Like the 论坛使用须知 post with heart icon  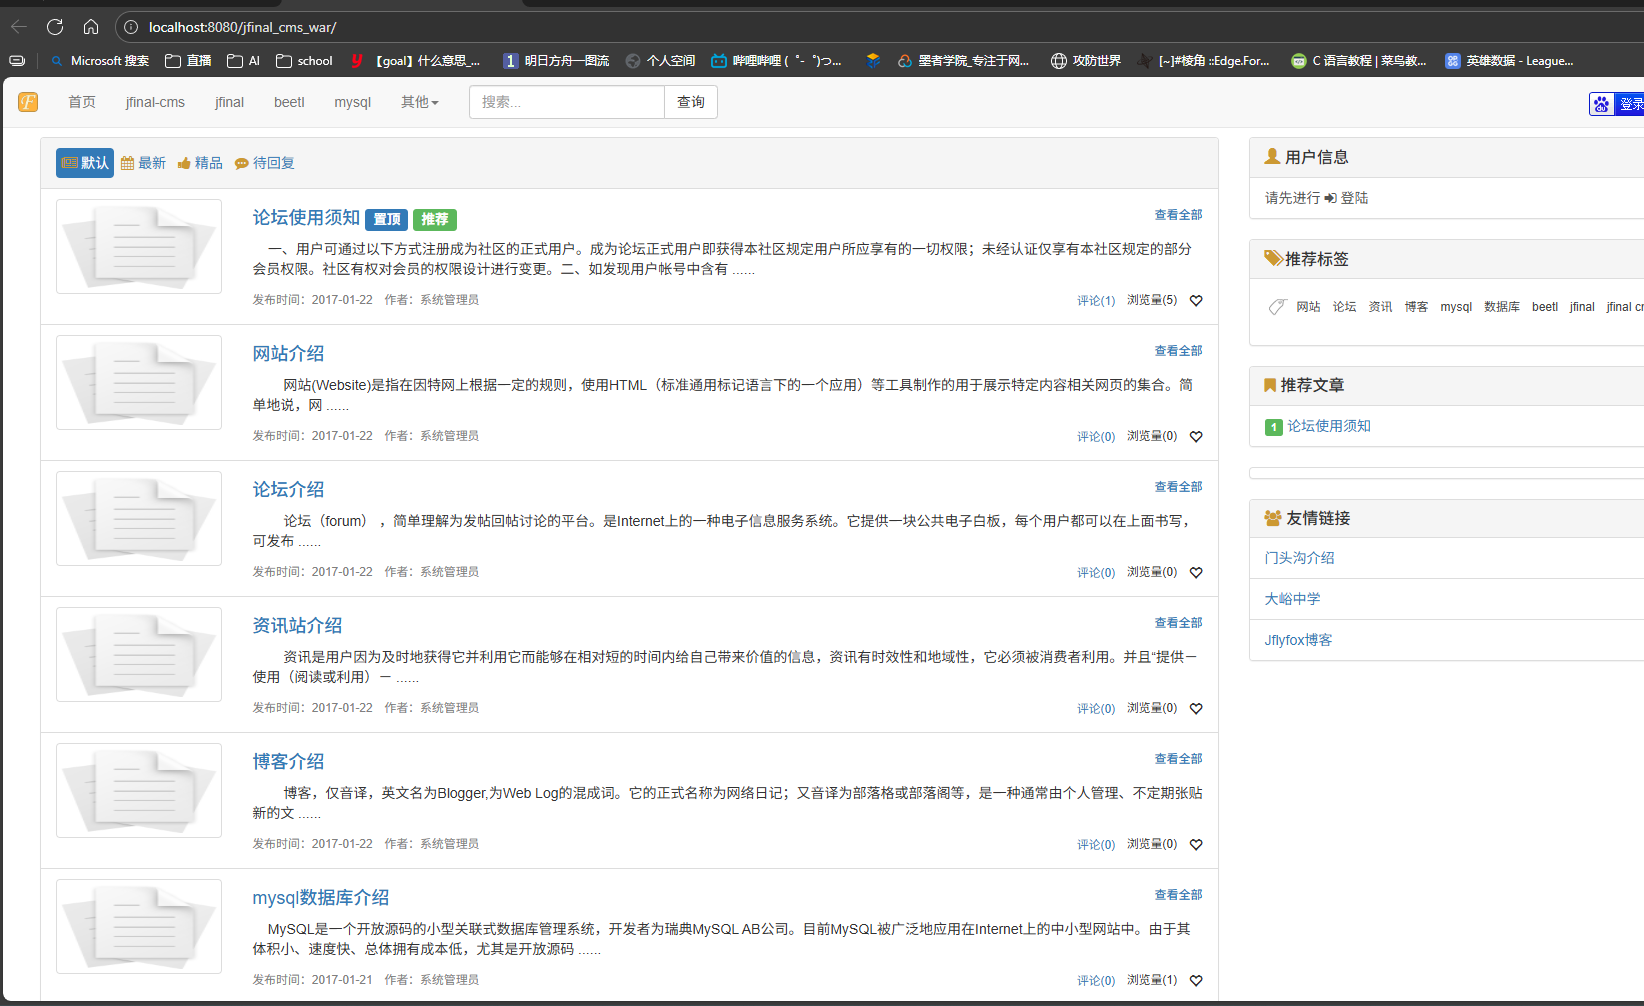(1196, 300)
